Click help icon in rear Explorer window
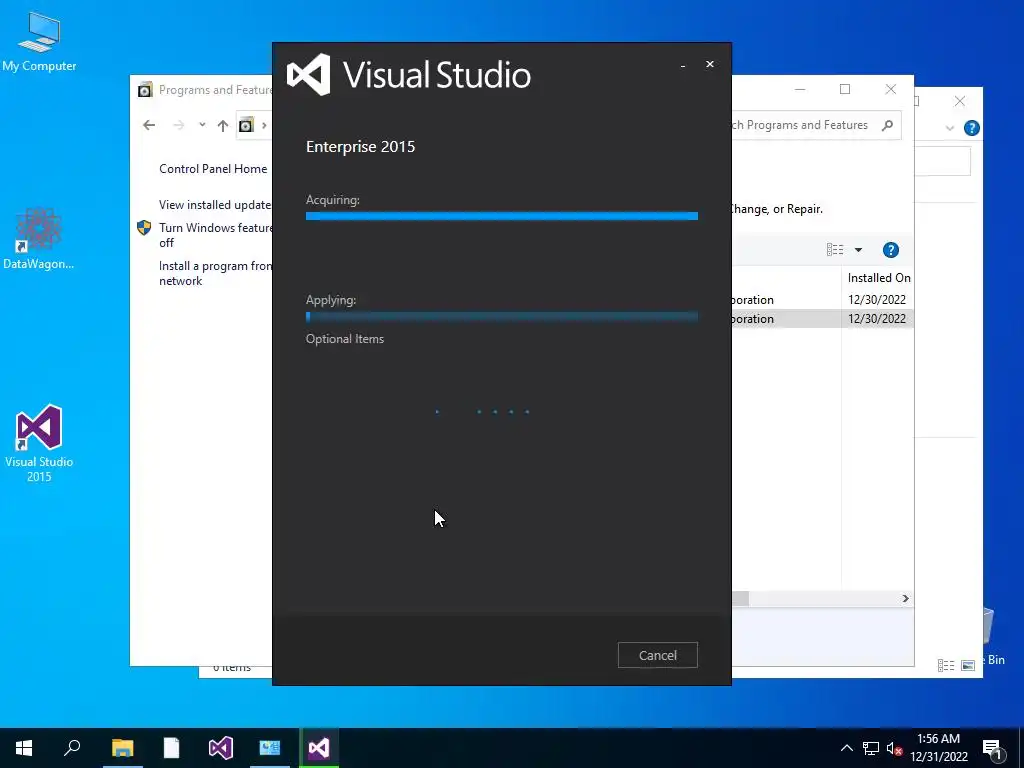Viewport: 1024px width, 768px height. [971, 128]
